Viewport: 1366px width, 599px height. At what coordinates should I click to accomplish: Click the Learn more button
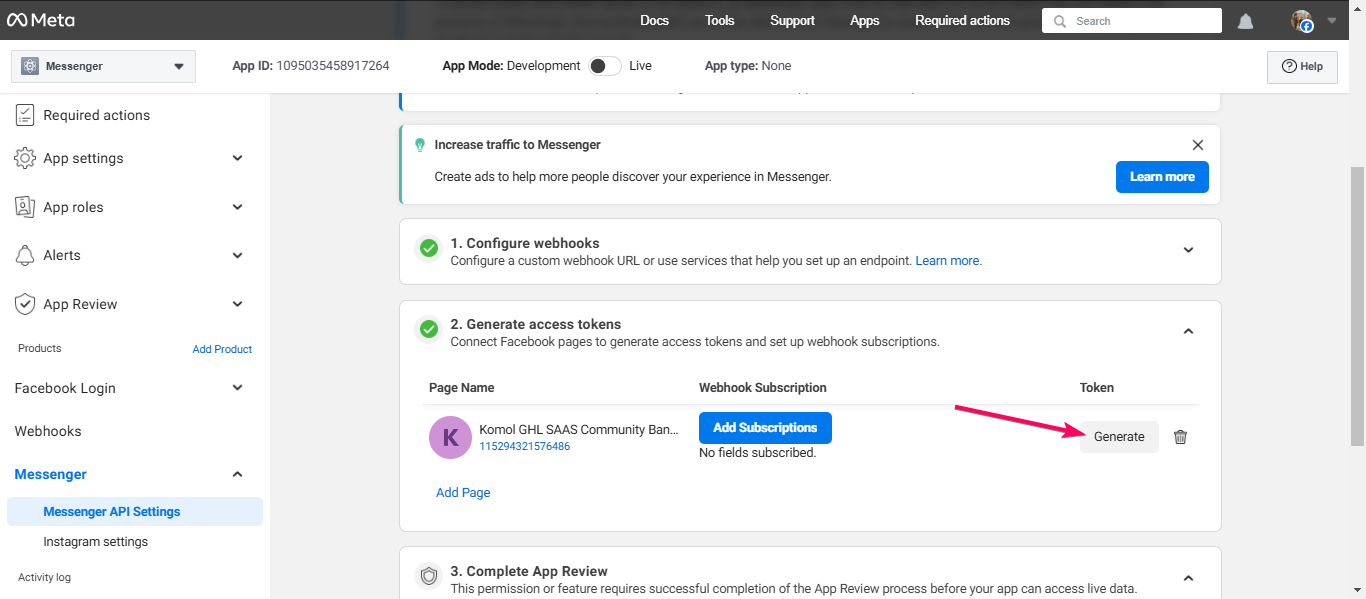(x=1162, y=177)
